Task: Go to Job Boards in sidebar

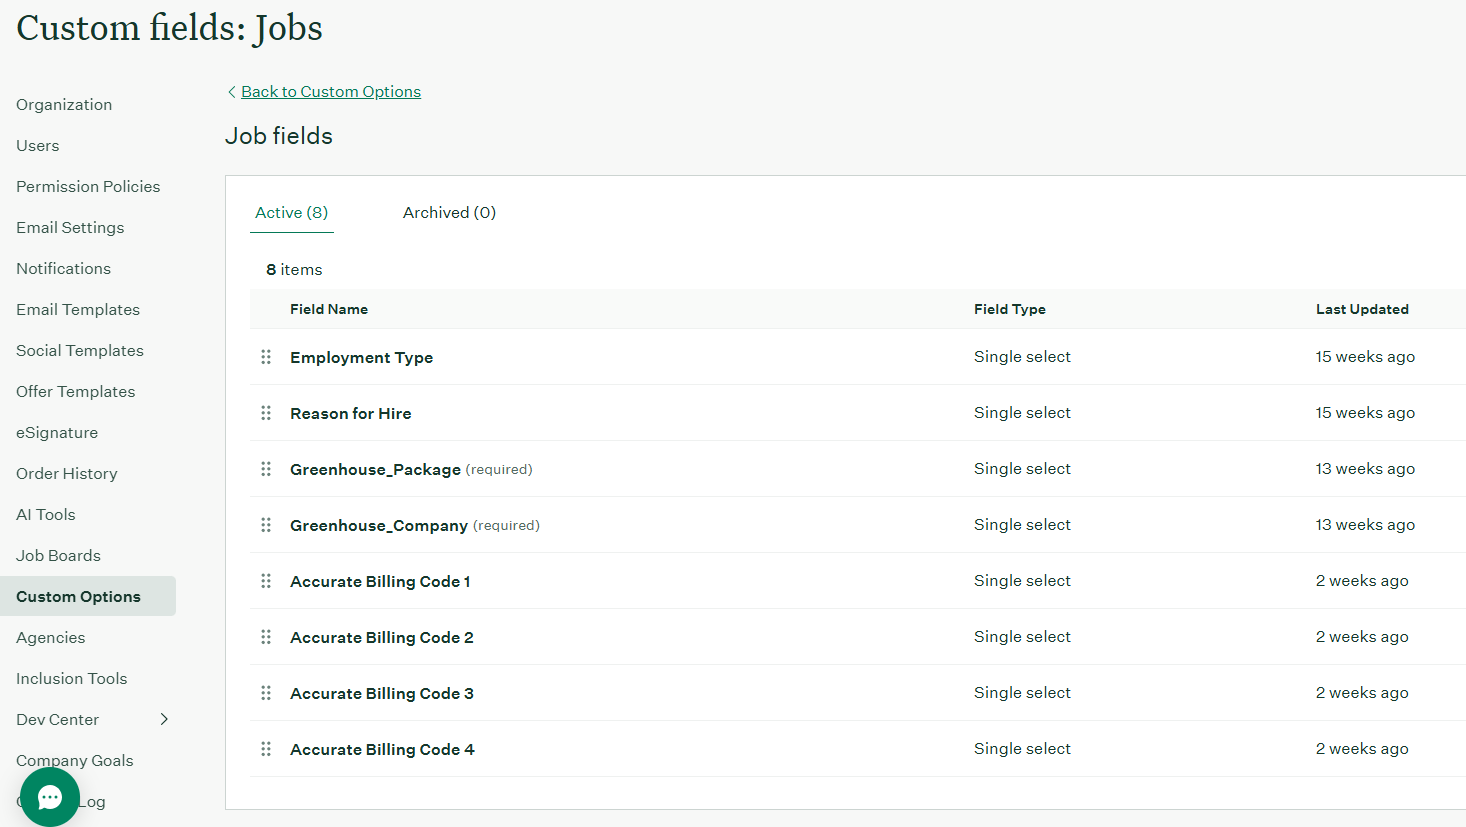Action: click(58, 556)
